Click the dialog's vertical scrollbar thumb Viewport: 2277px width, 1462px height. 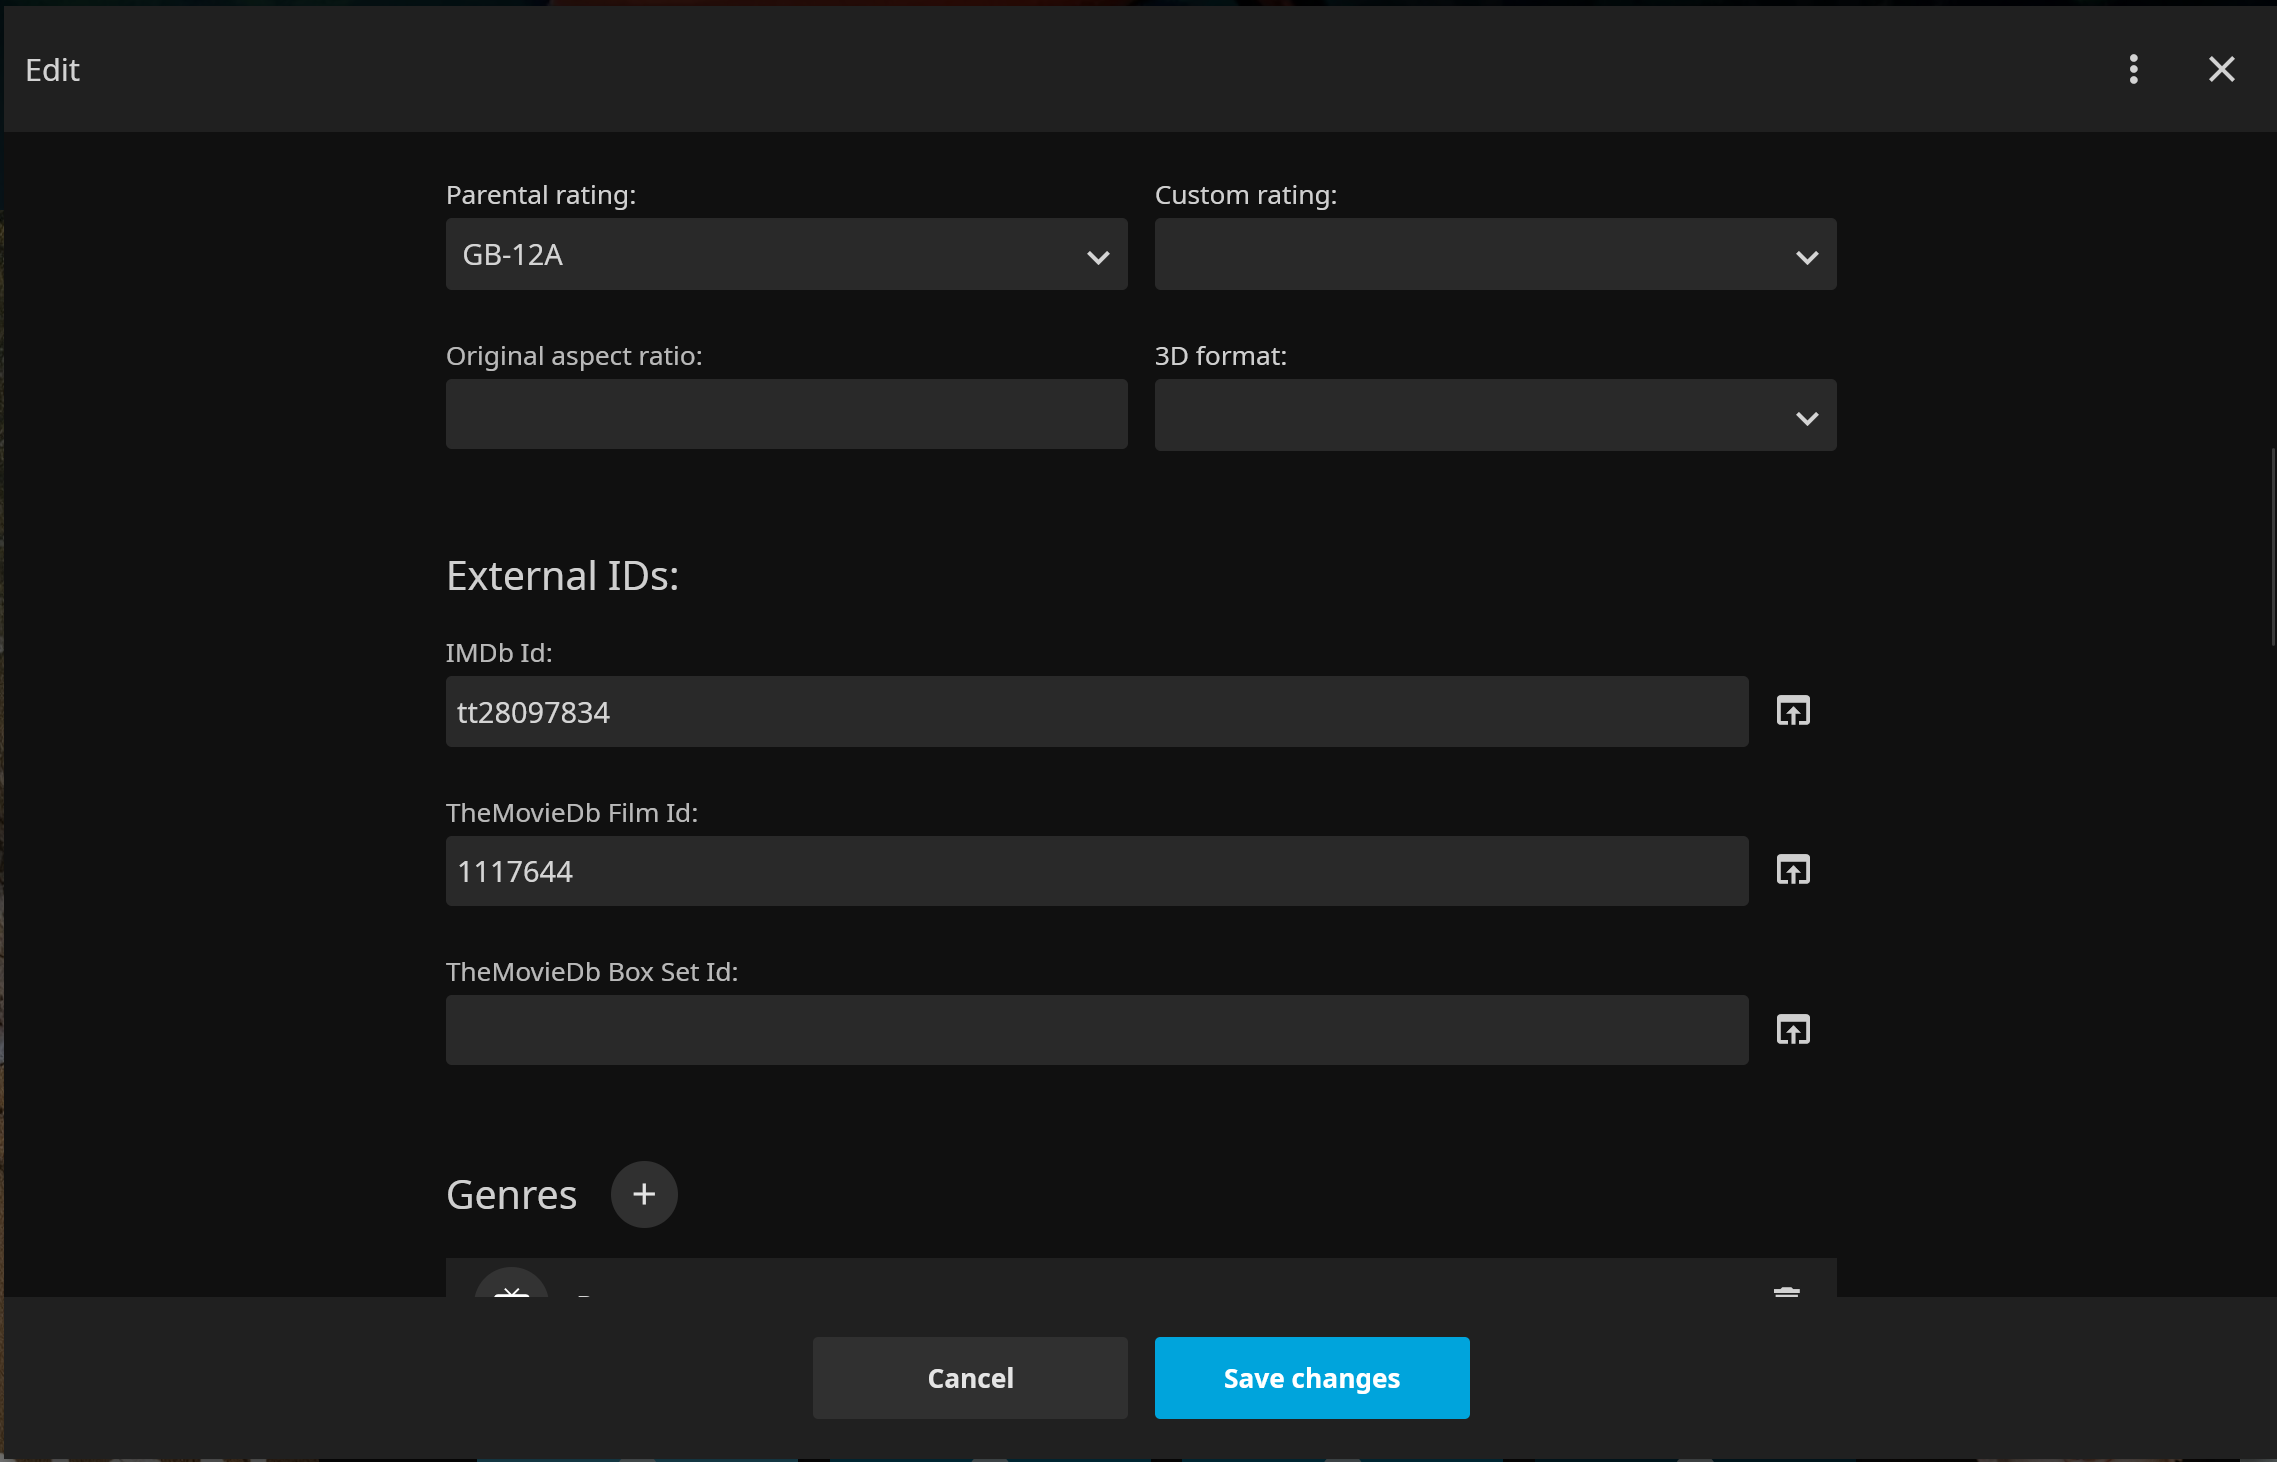pyautogui.click(x=2272, y=547)
